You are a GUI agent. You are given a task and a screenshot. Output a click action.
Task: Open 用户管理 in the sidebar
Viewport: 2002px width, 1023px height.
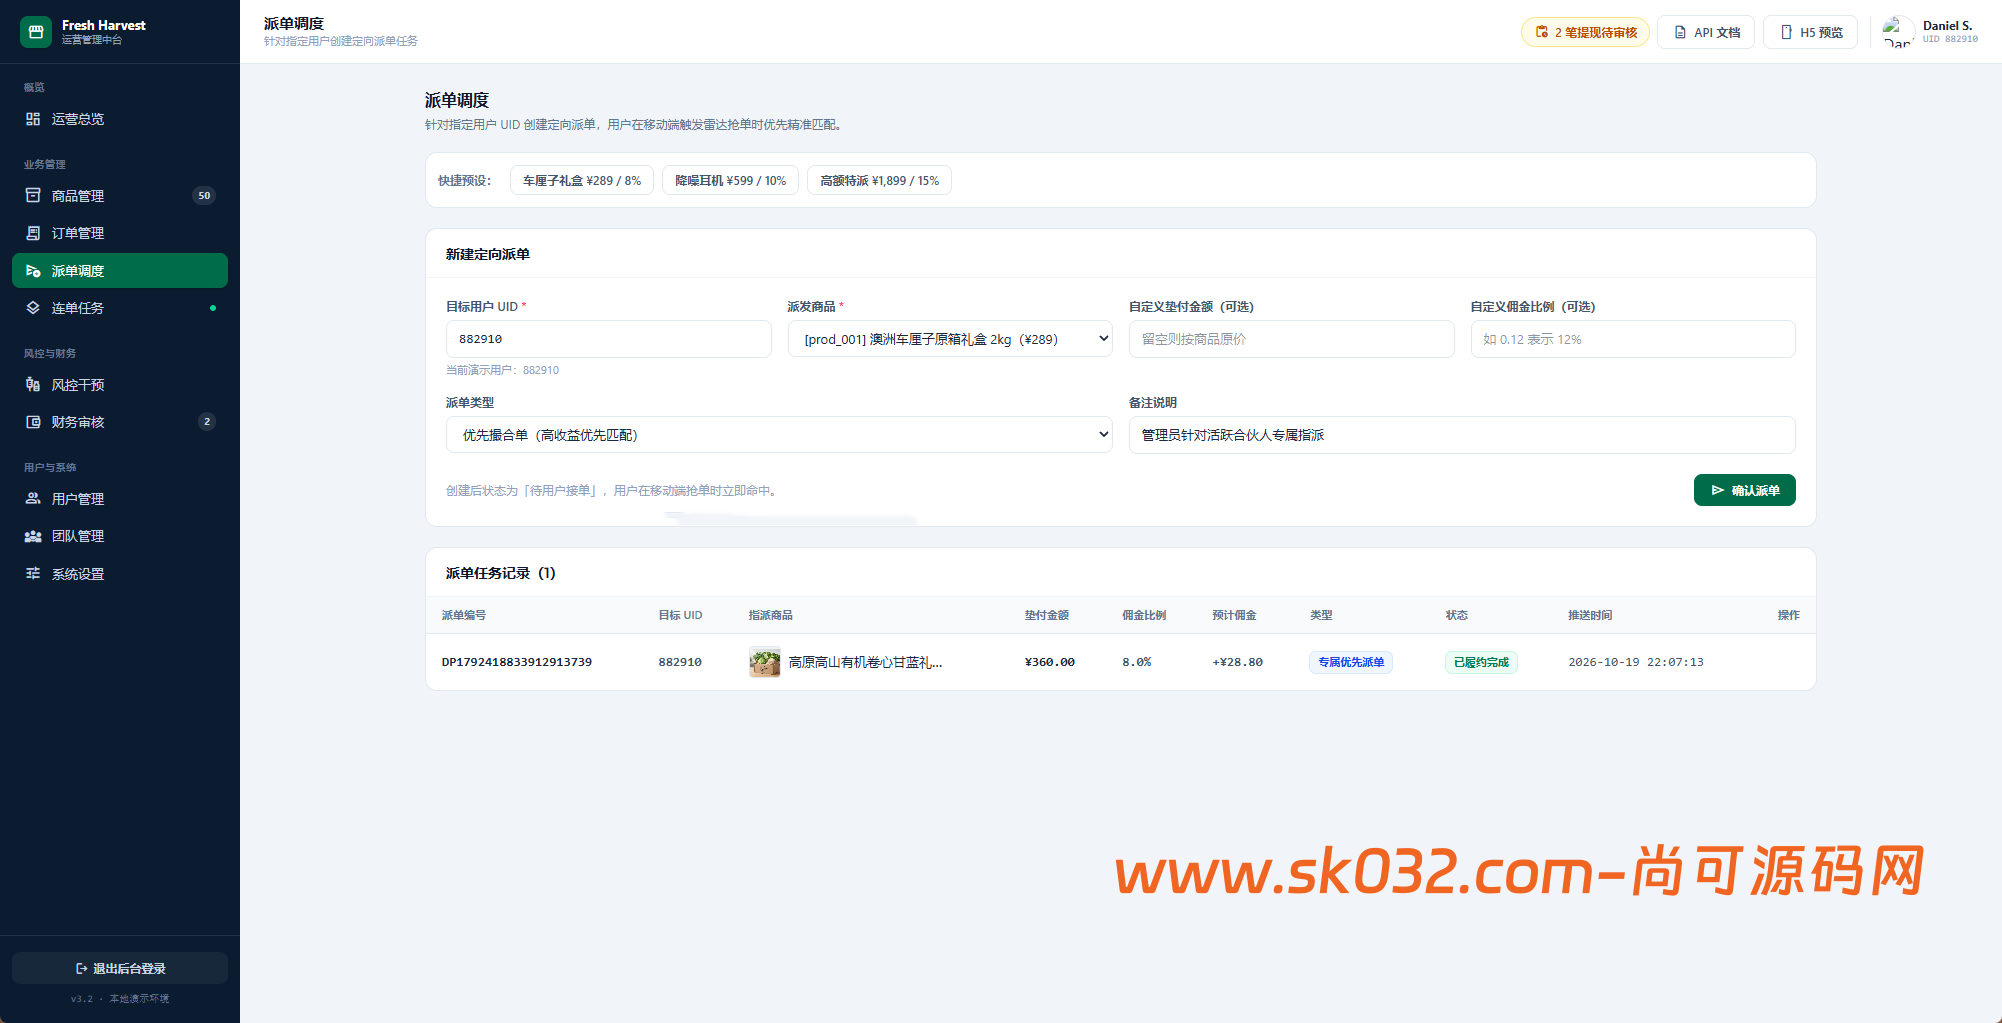(x=120, y=499)
